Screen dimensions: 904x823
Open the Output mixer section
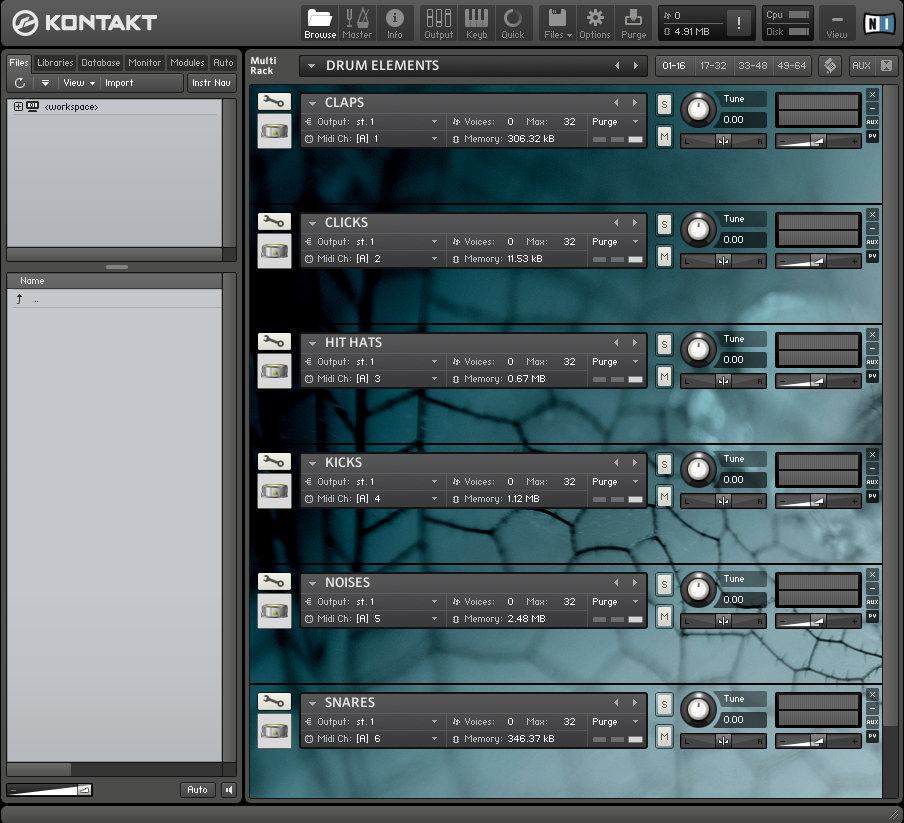(438, 23)
